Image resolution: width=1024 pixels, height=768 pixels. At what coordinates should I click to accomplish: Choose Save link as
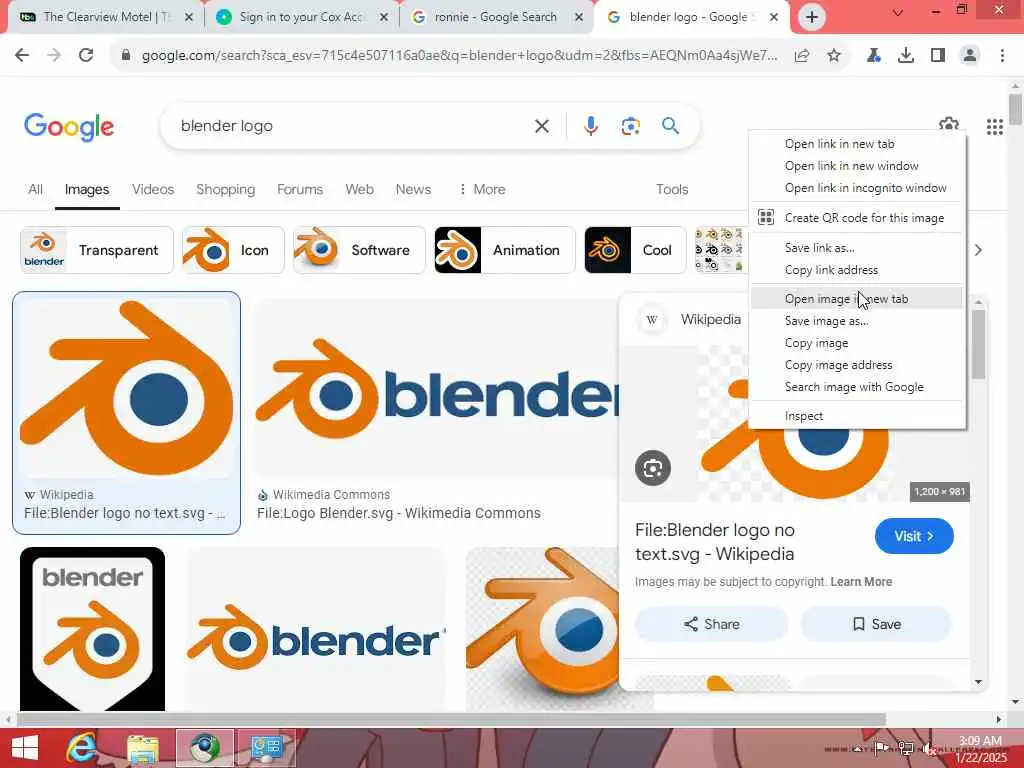tap(857, 248)
